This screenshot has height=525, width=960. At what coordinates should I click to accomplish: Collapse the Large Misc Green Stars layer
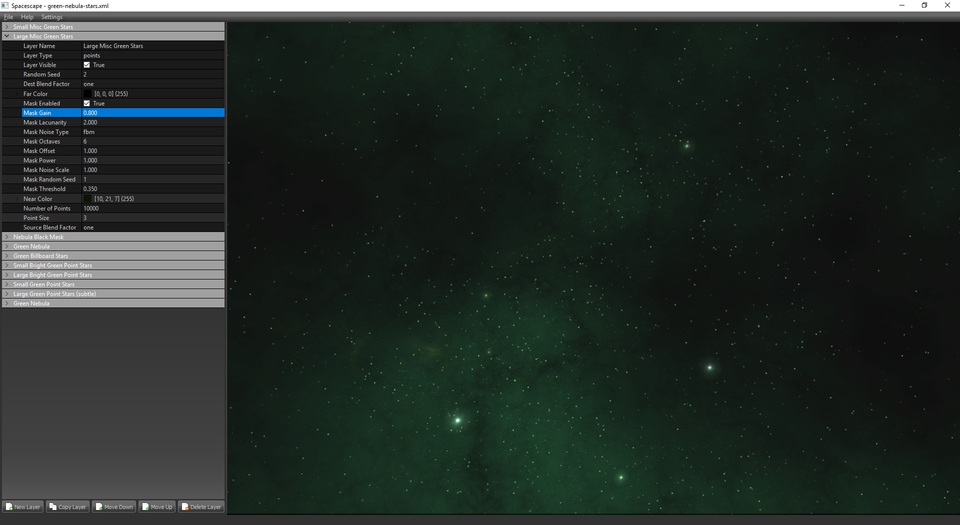pos(7,36)
